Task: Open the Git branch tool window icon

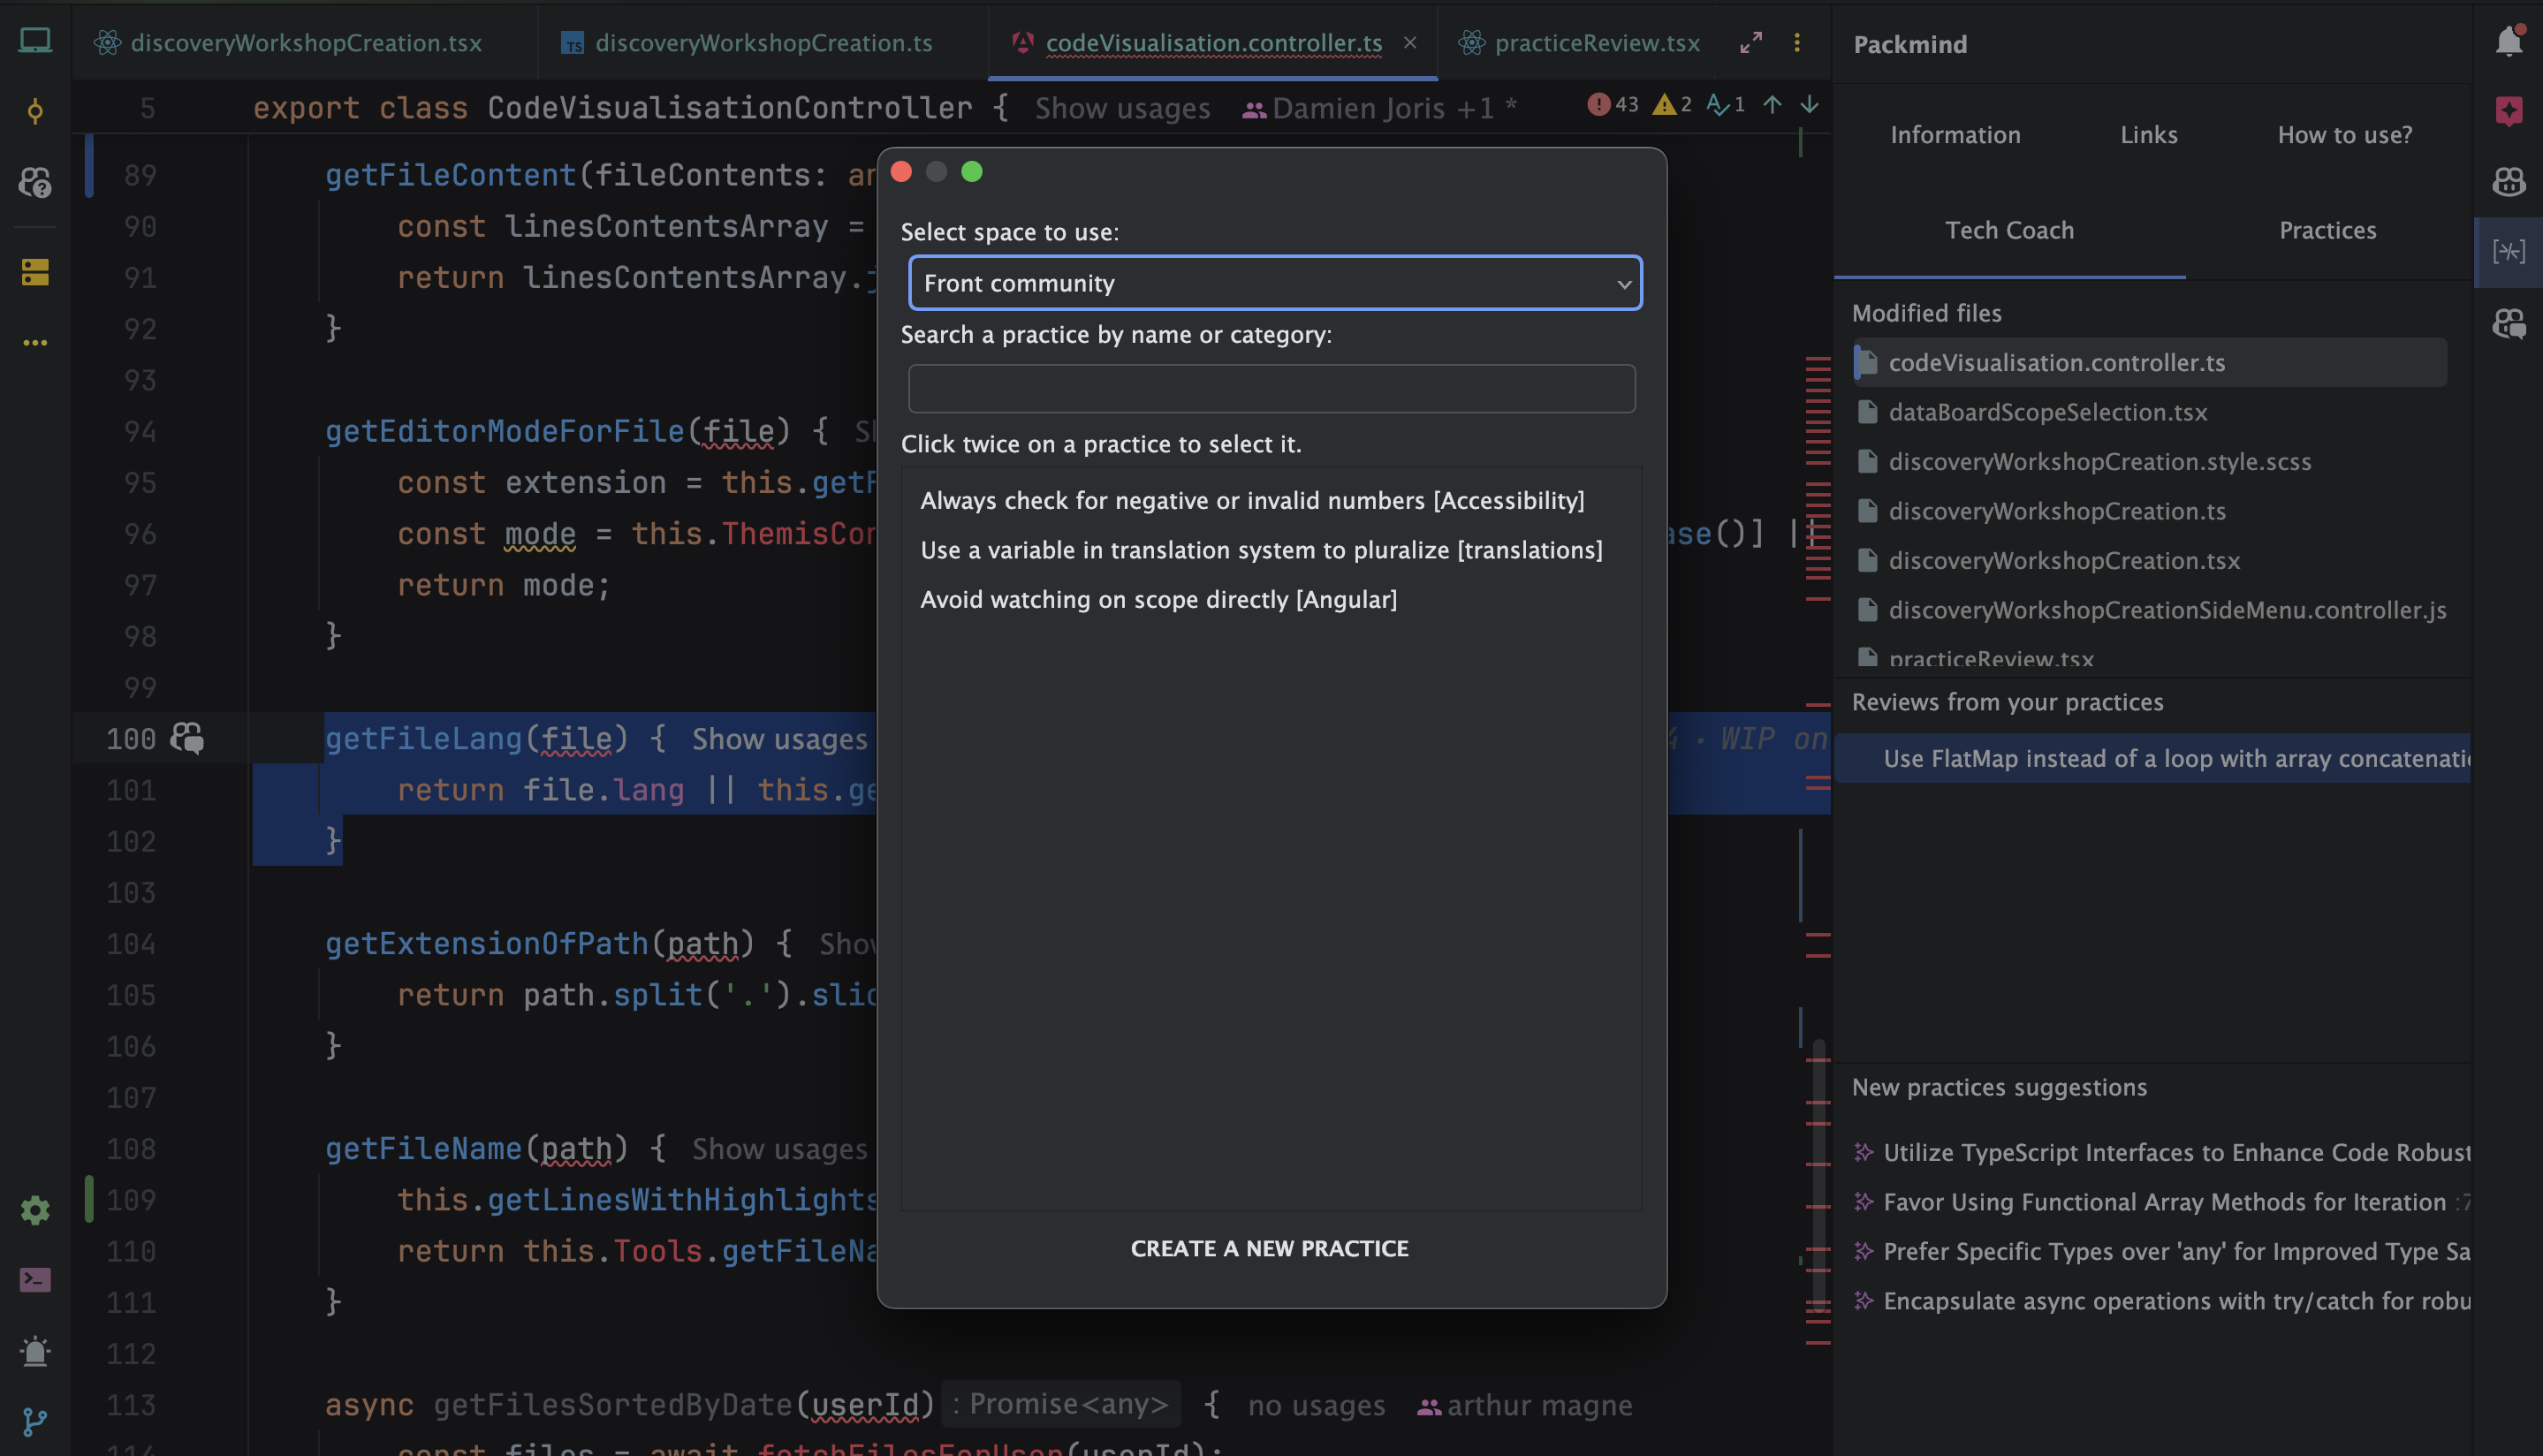Action: (35, 1421)
